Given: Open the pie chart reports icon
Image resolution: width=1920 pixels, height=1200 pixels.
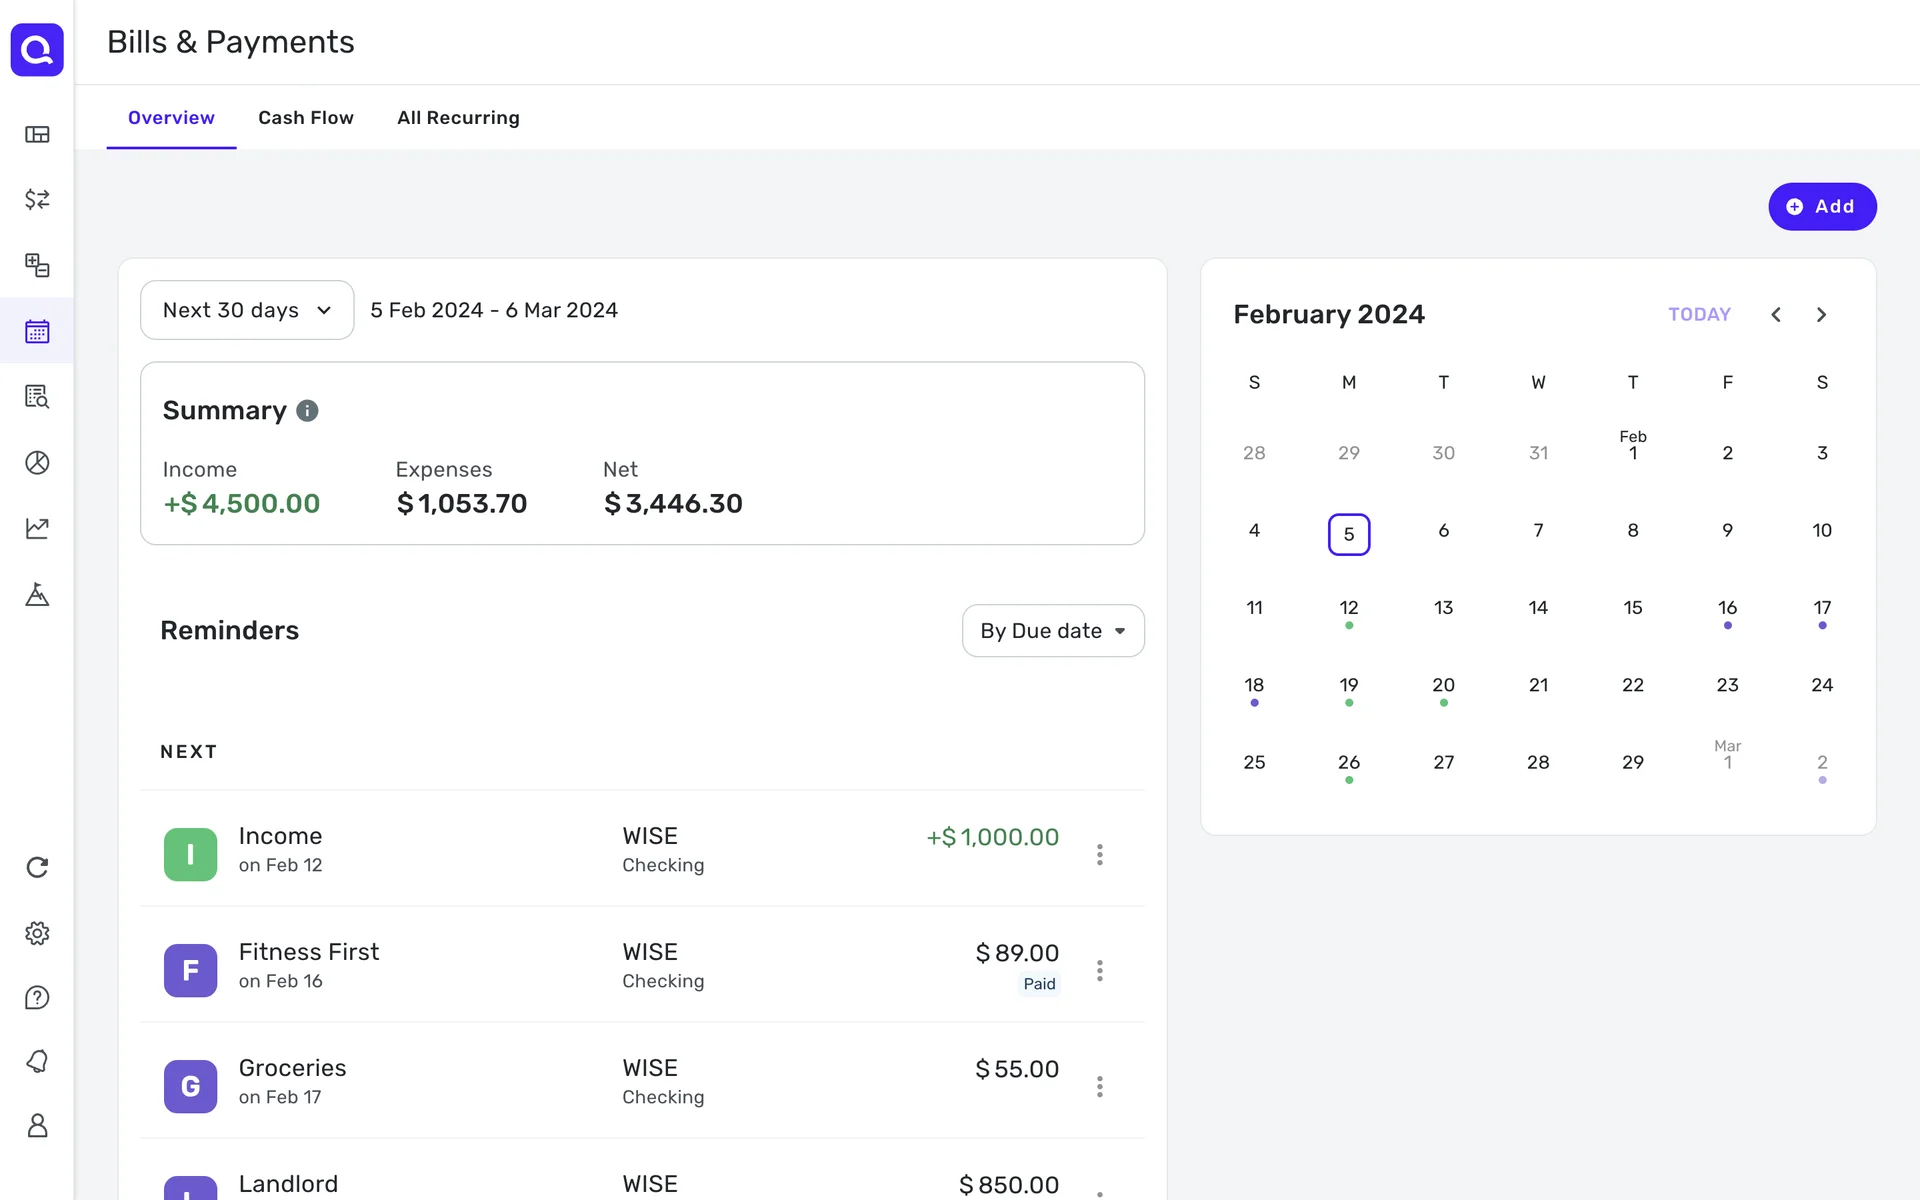Looking at the screenshot, I should [x=37, y=463].
